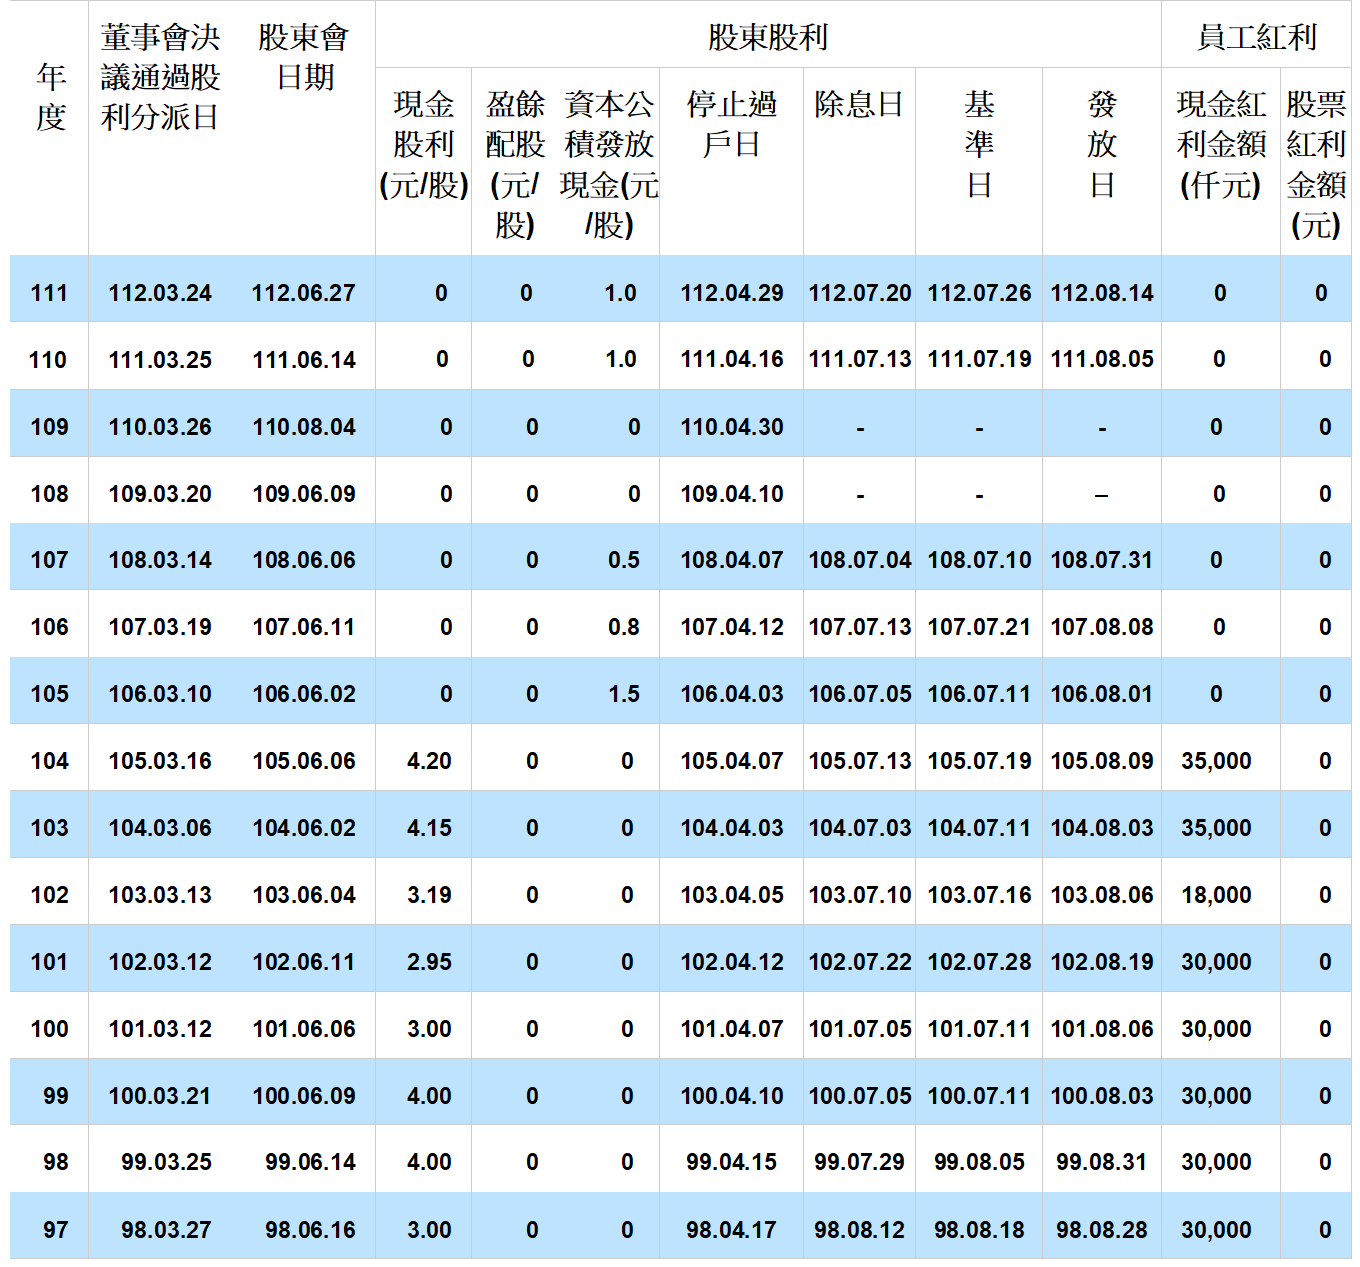Select date cell 109.04.10
Viewport: 1360px width, 1267px height.
(732, 494)
